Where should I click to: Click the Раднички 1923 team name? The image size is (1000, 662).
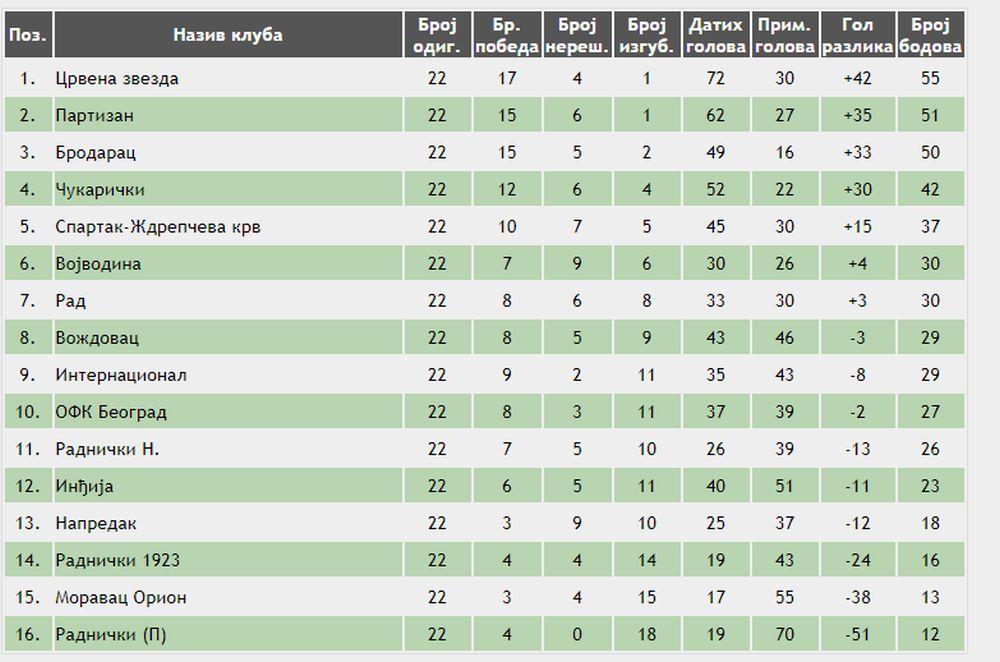[x=118, y=560]
